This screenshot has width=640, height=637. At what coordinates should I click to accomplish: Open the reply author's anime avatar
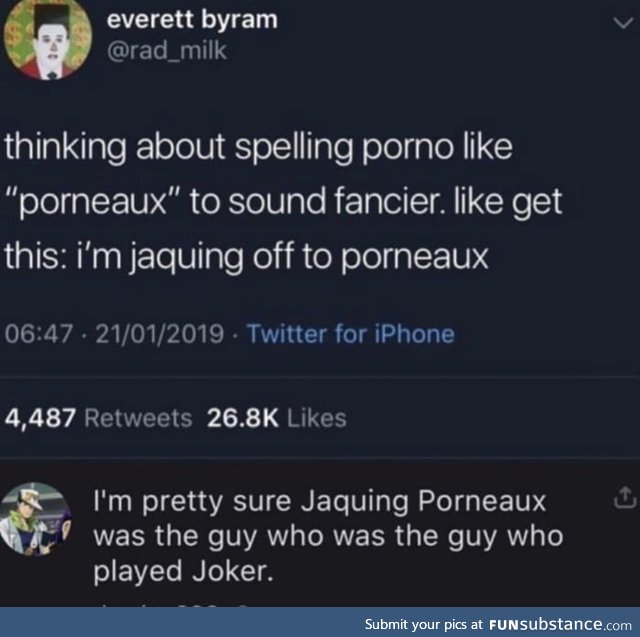coord(36,519)
